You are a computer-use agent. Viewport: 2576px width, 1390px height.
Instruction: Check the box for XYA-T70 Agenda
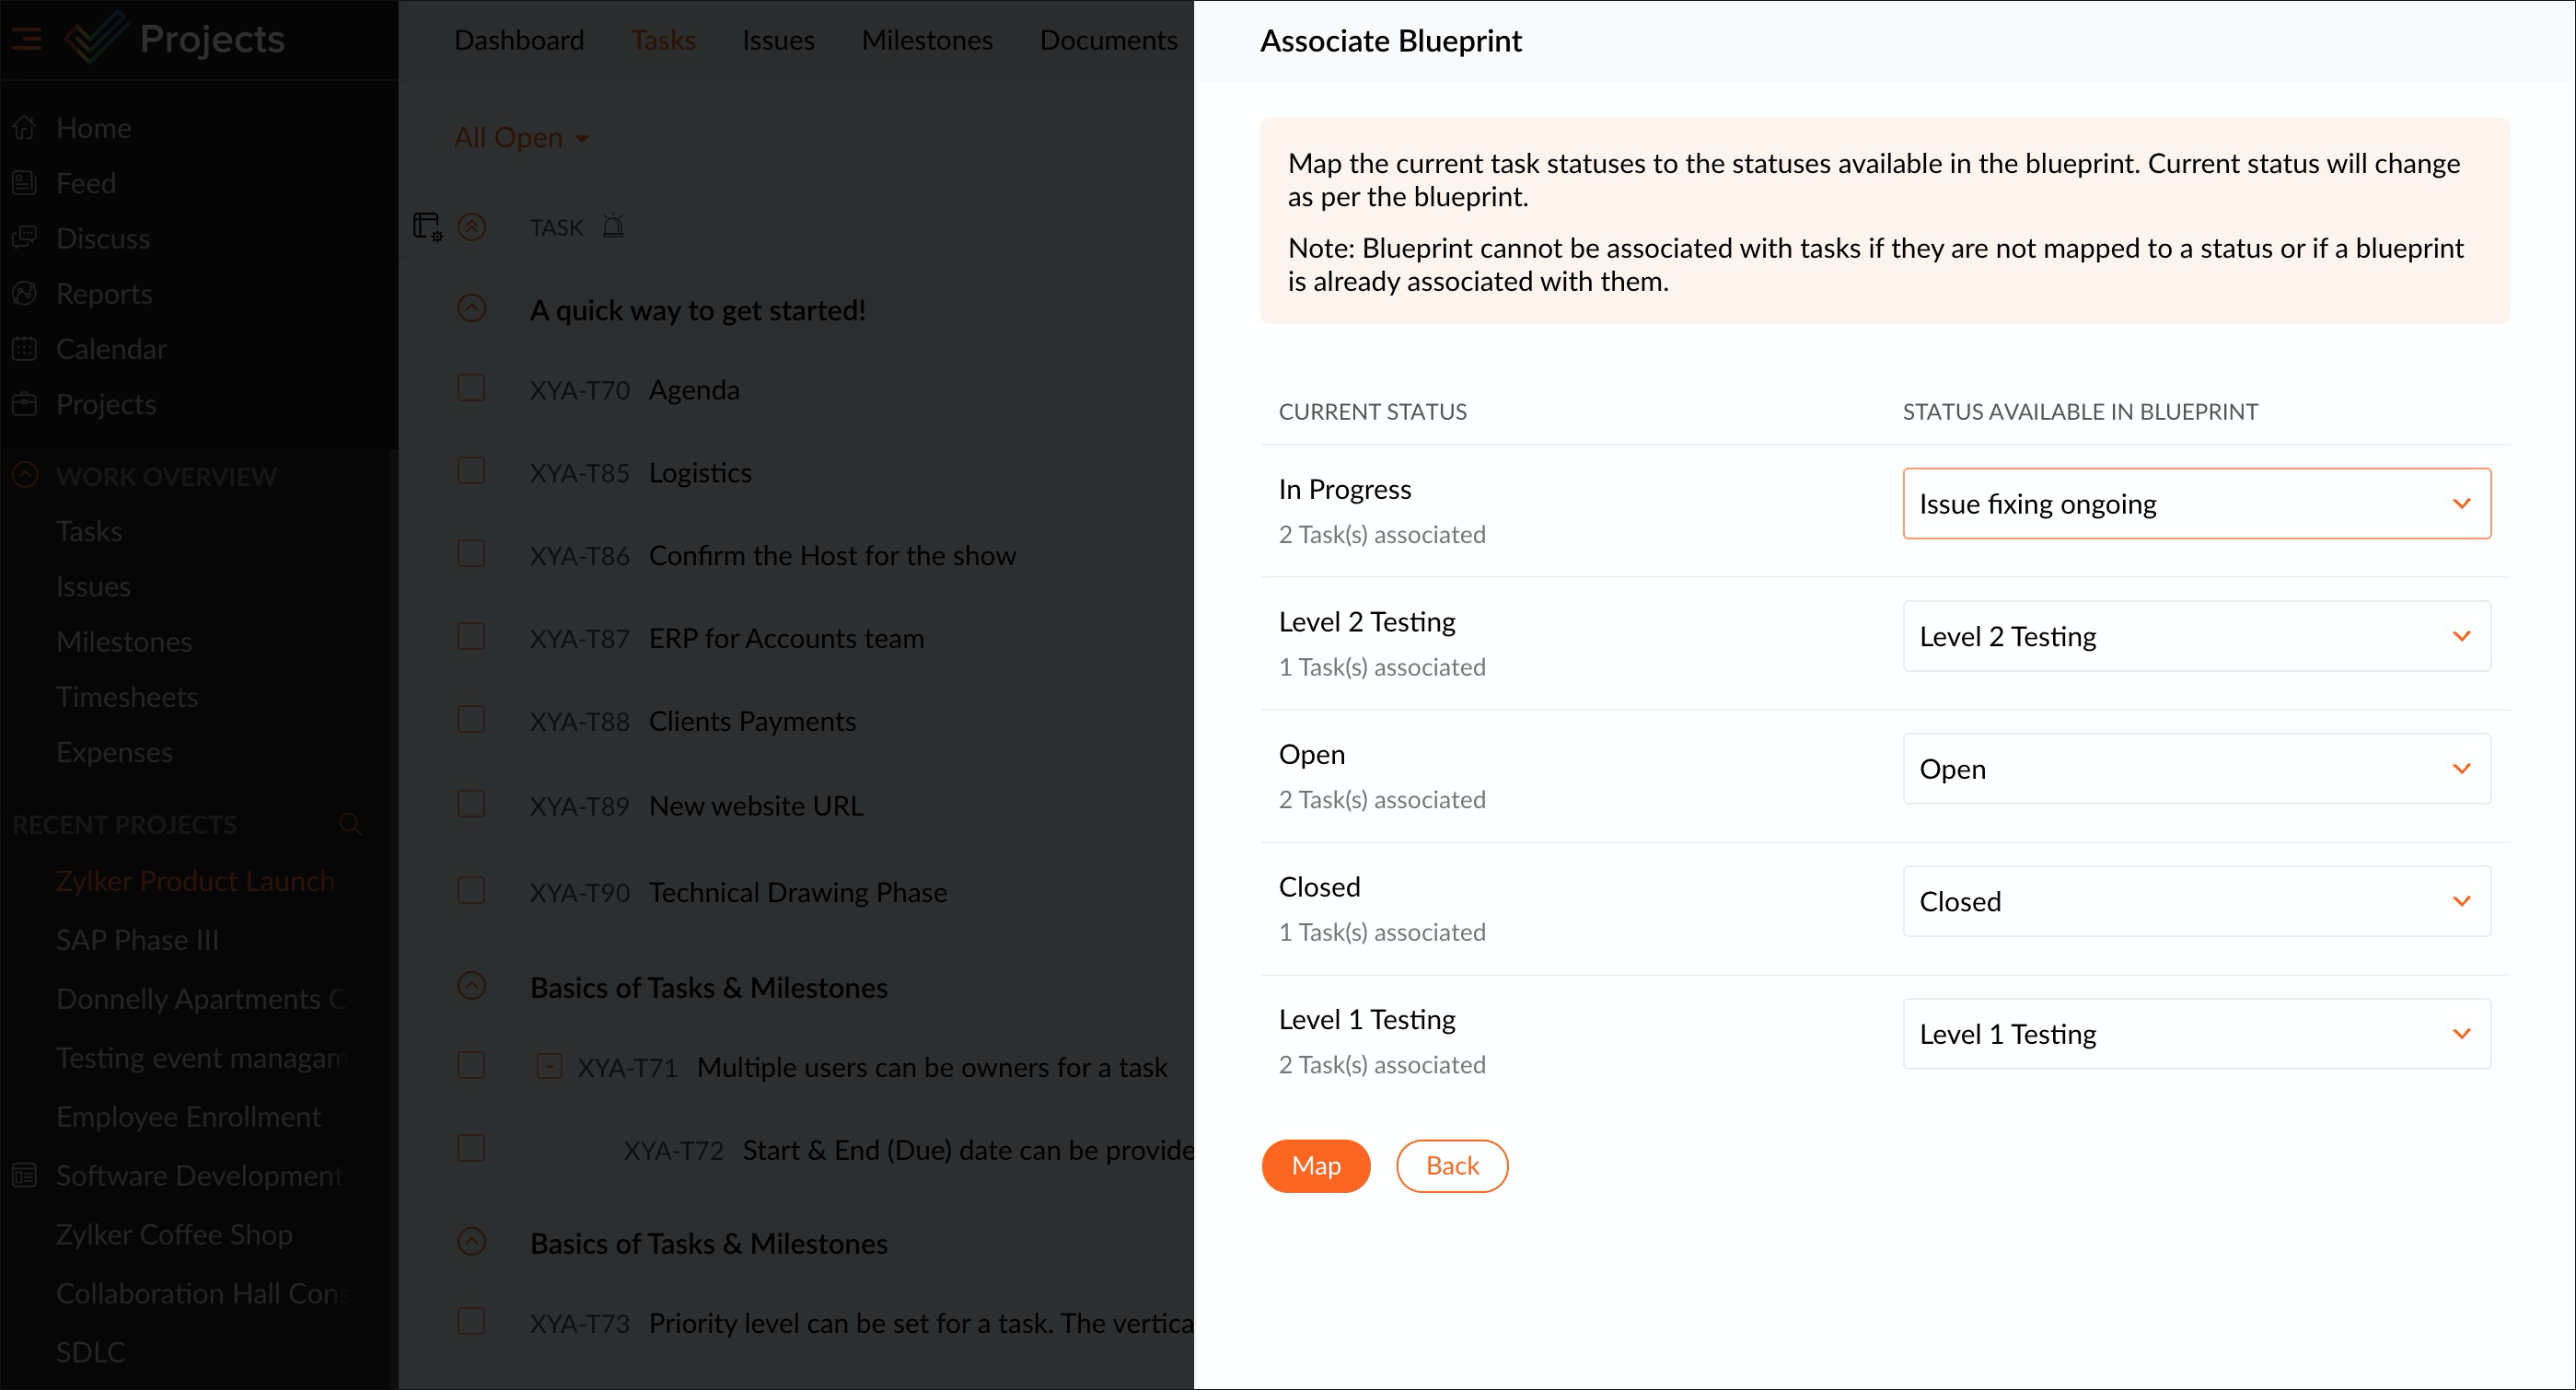pyautogui.click(x=471, y=388)
